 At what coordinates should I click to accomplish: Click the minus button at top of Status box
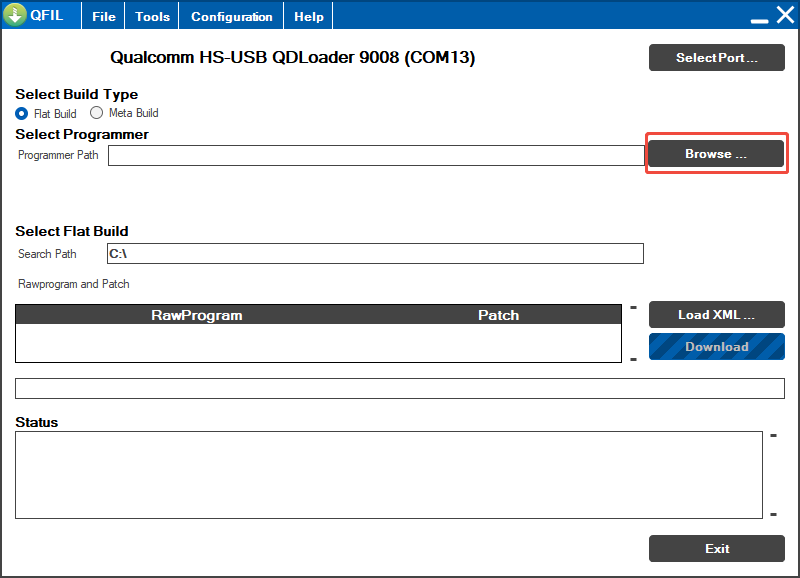(x=773, y=436)
